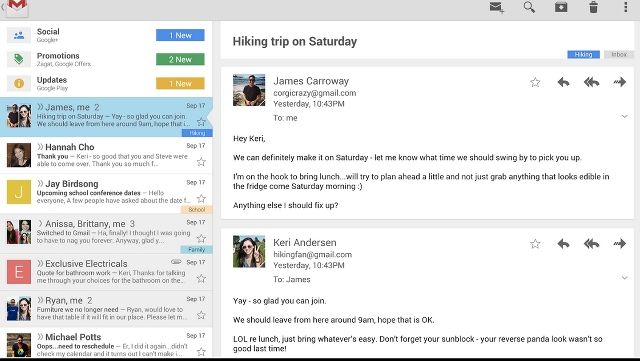
Task: Click the attachment paperclip on Exclusive Electricals
Action: tap(176, 262)
